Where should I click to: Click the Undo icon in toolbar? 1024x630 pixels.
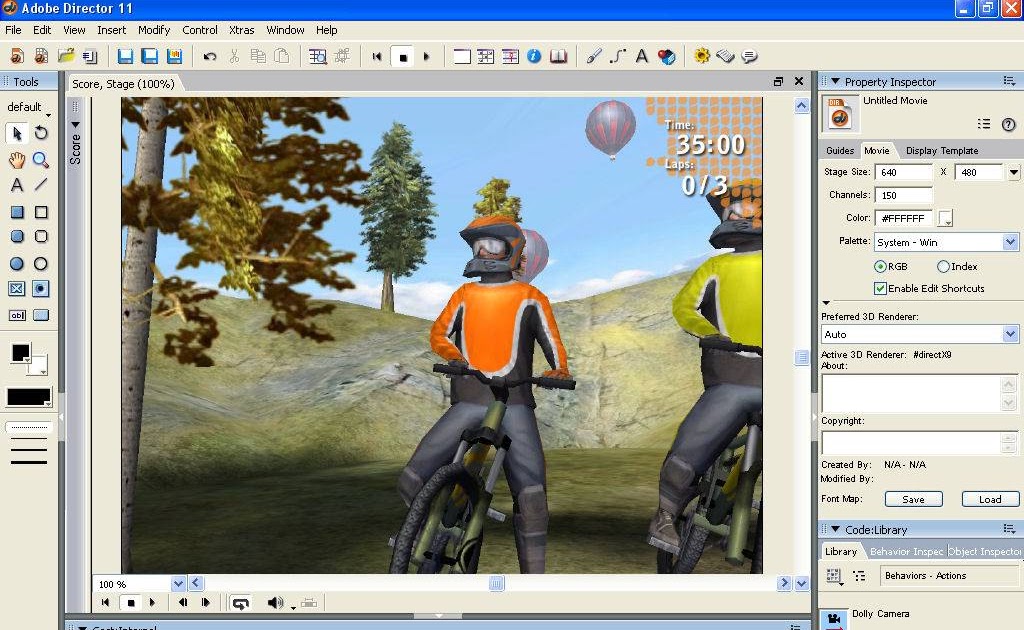[x=210, y=57]
